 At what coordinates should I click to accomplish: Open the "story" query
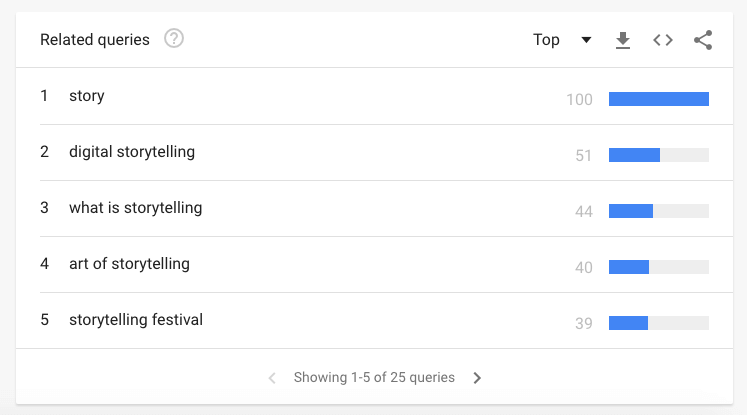pyautogui.click(x=87, y=96)
